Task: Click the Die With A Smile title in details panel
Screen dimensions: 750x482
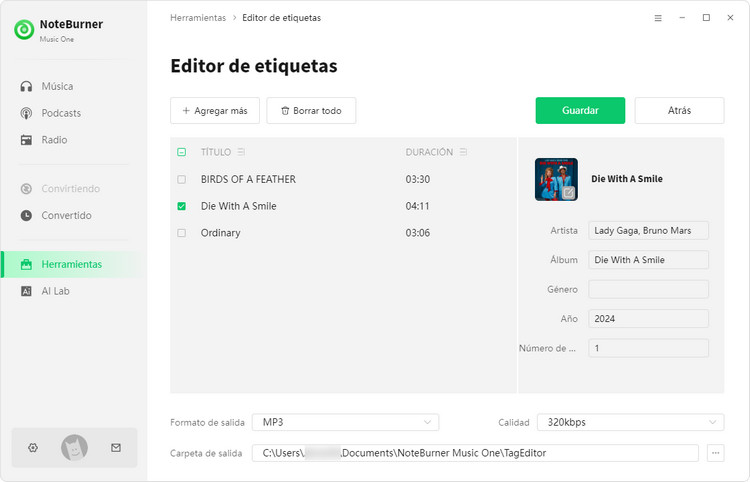Action: 627,179
